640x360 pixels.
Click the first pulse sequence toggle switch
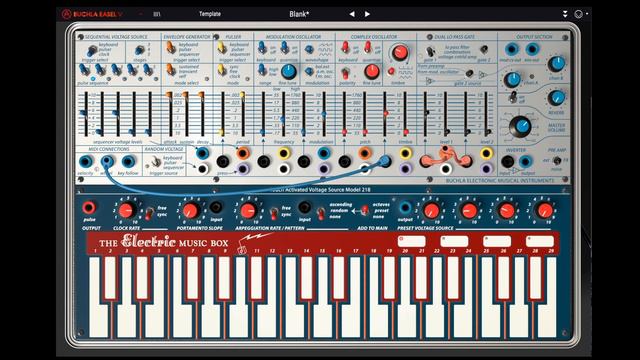pos(84,70)
